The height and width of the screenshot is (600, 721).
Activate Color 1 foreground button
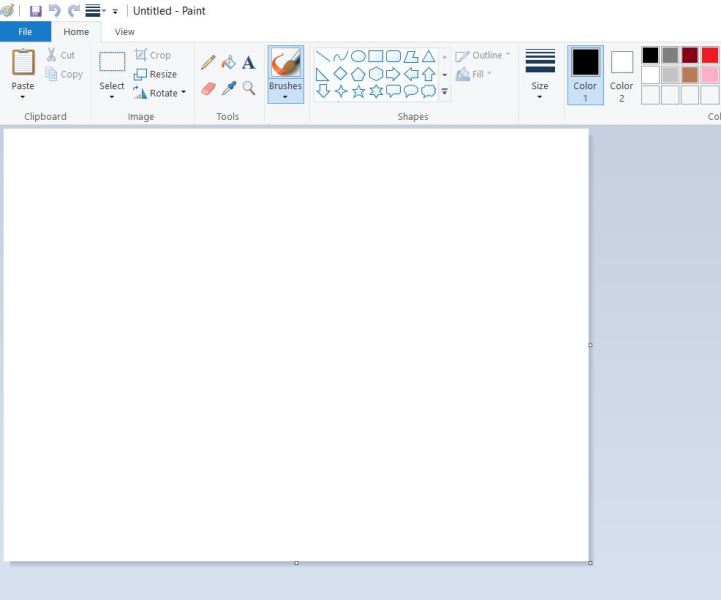tap(585, 75)
